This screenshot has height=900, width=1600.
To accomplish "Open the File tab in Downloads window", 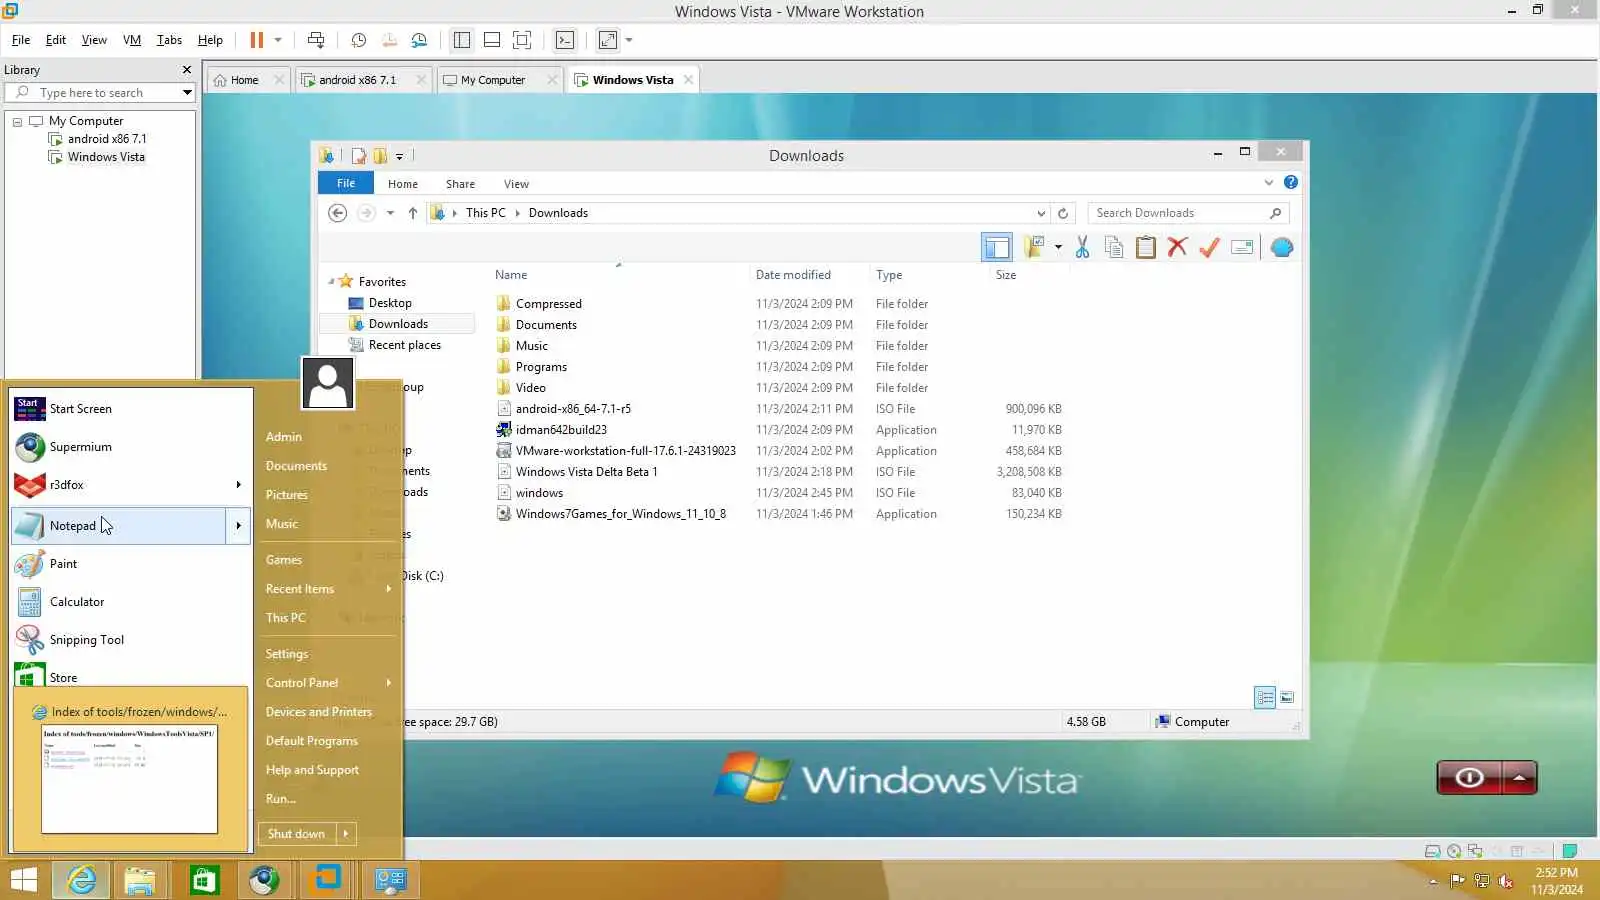I will point(346,183).
